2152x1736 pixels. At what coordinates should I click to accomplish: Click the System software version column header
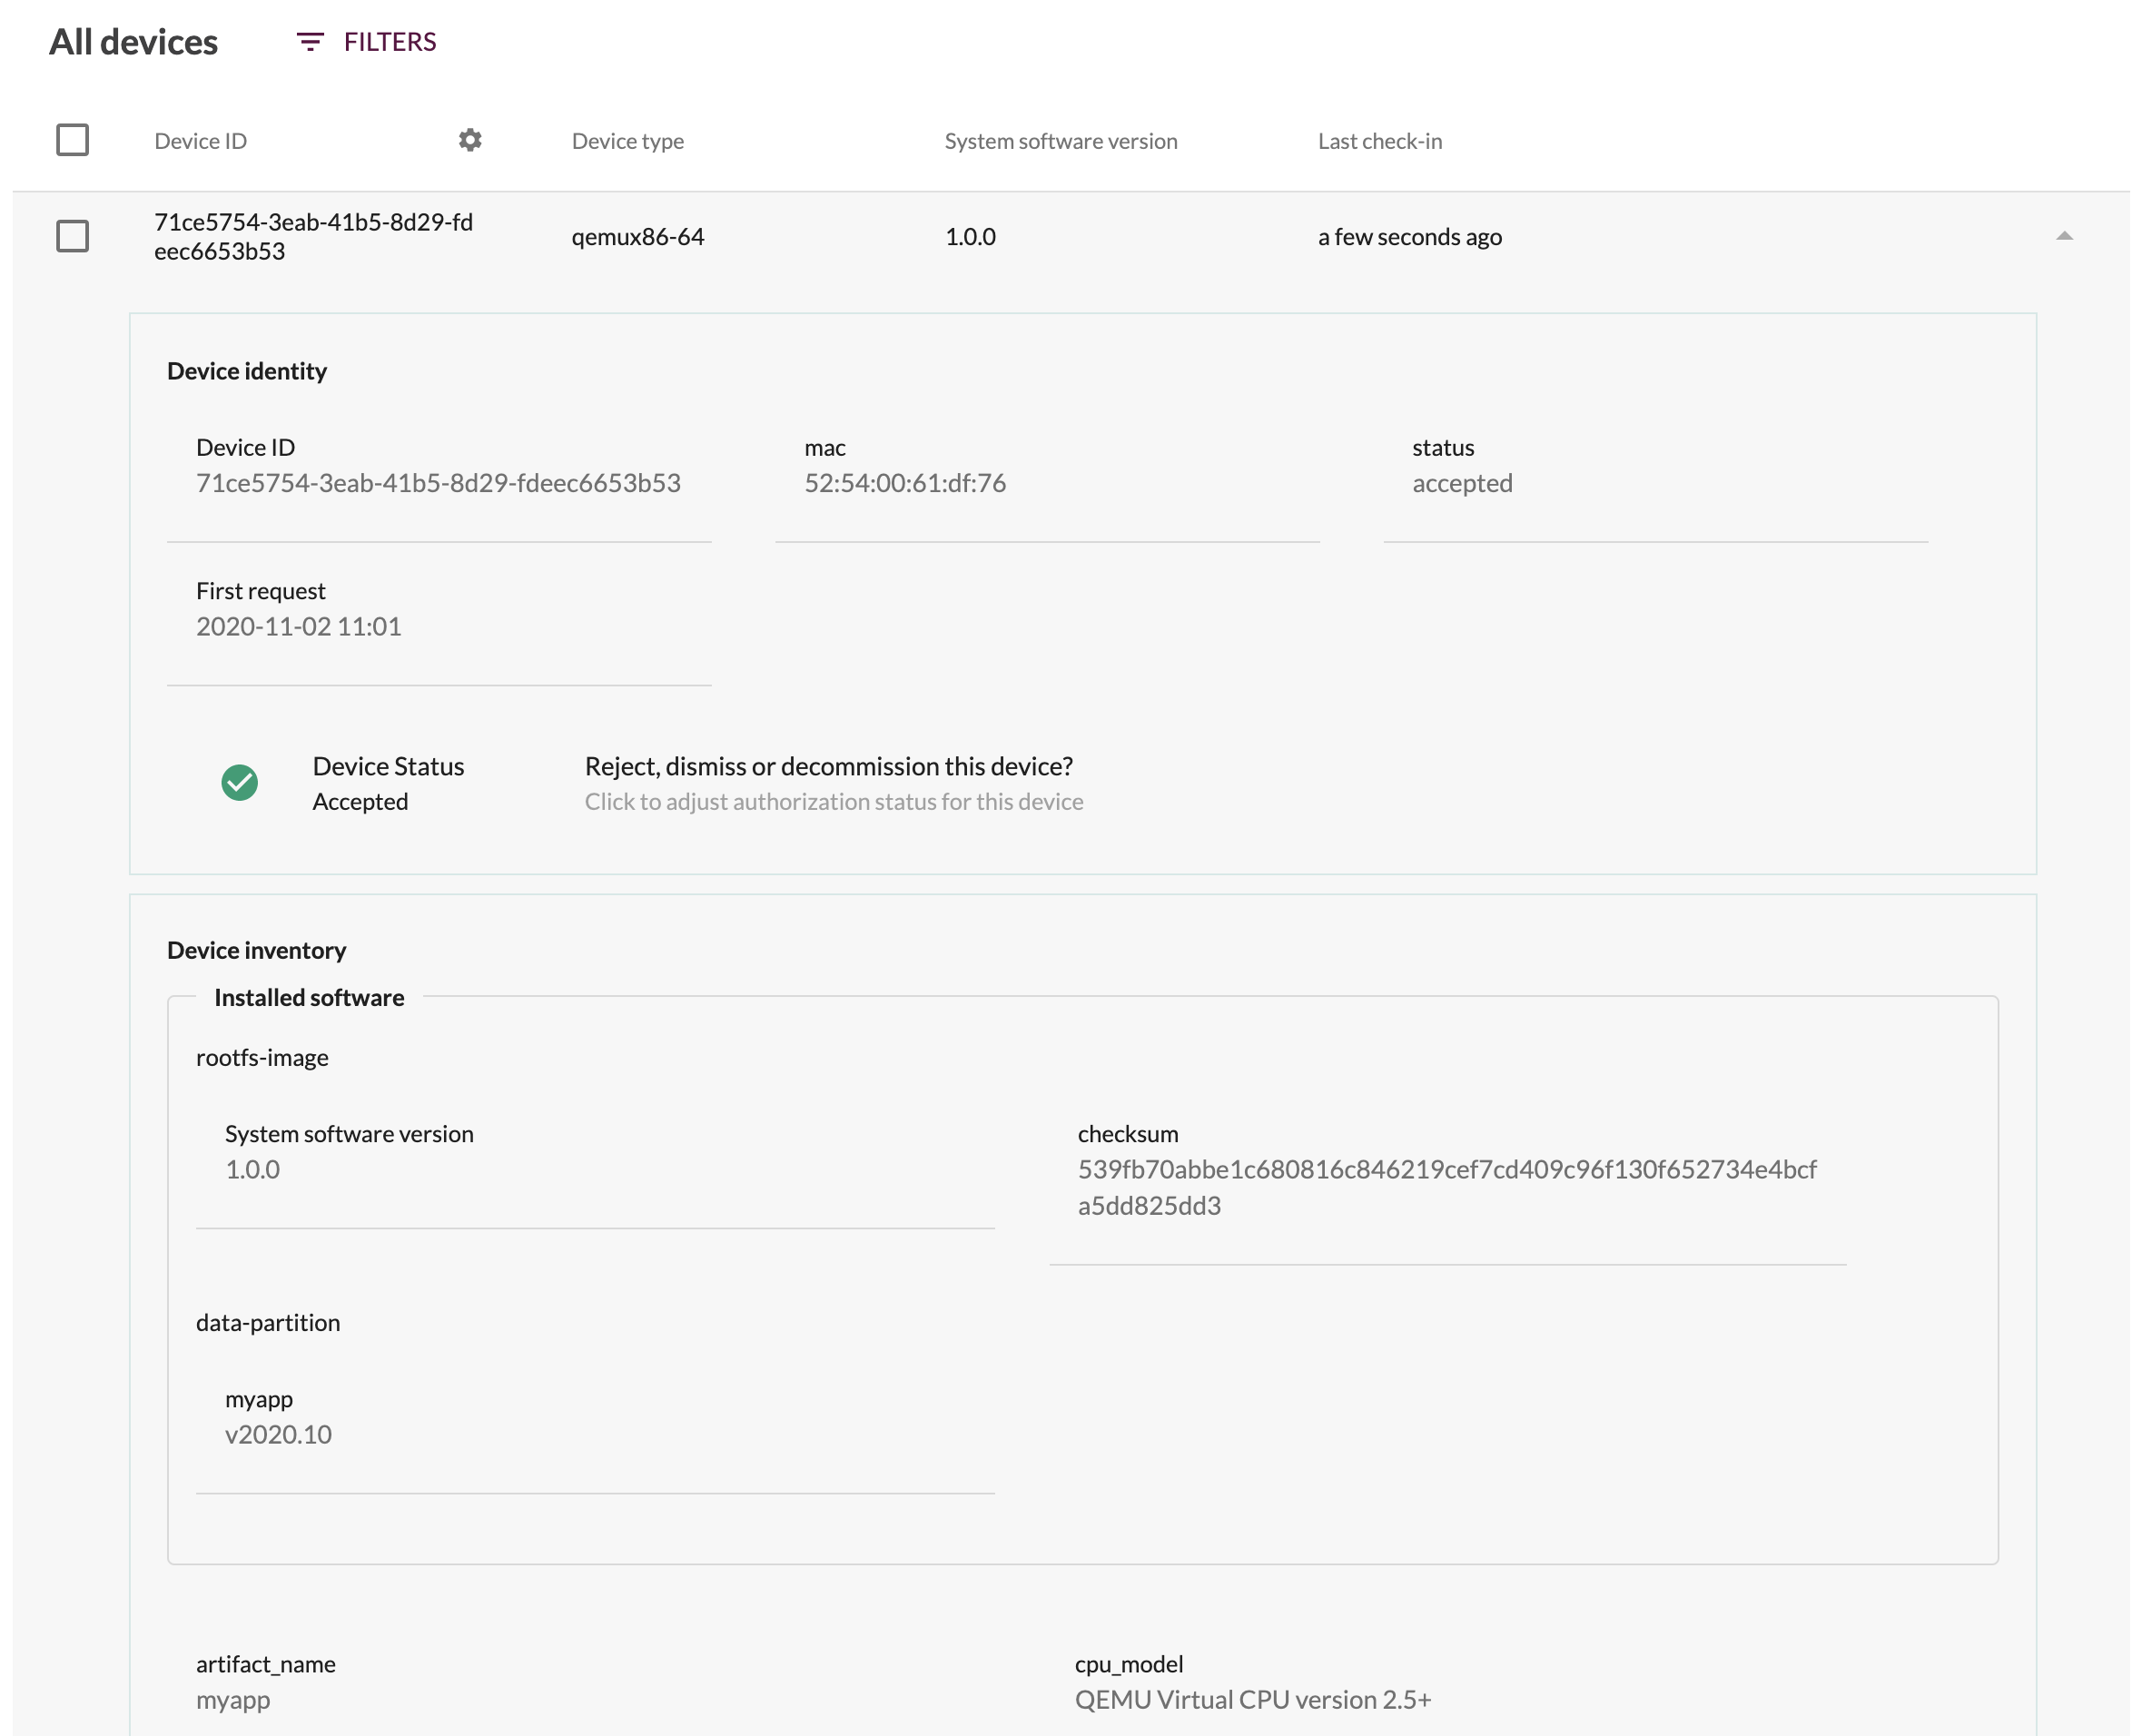click(x=1060, y=140)
